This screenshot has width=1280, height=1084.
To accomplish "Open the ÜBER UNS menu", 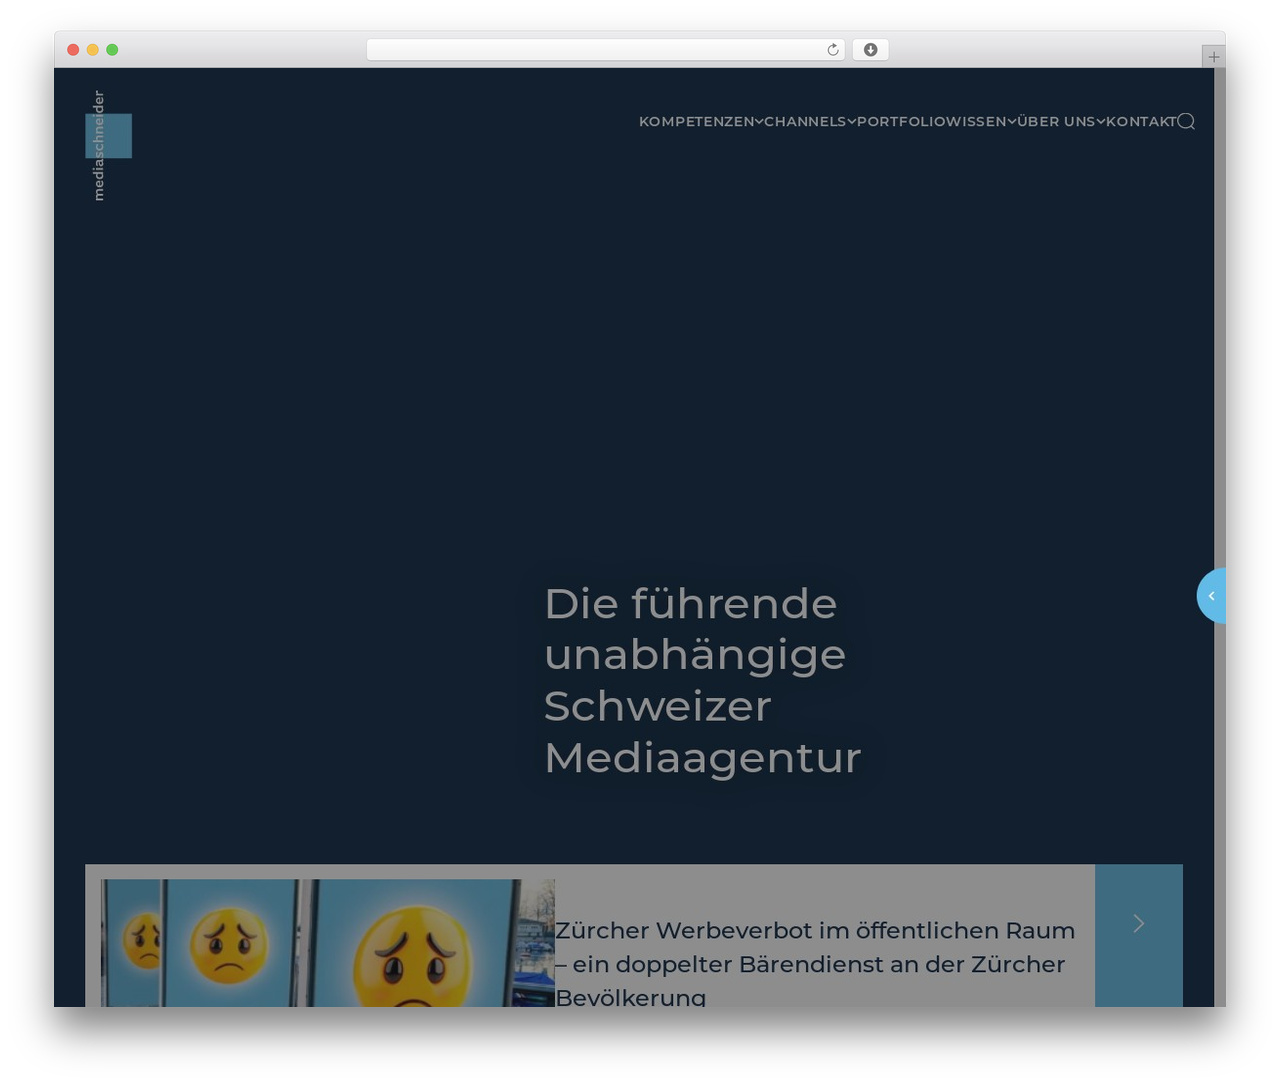I will coord(1056,121).
